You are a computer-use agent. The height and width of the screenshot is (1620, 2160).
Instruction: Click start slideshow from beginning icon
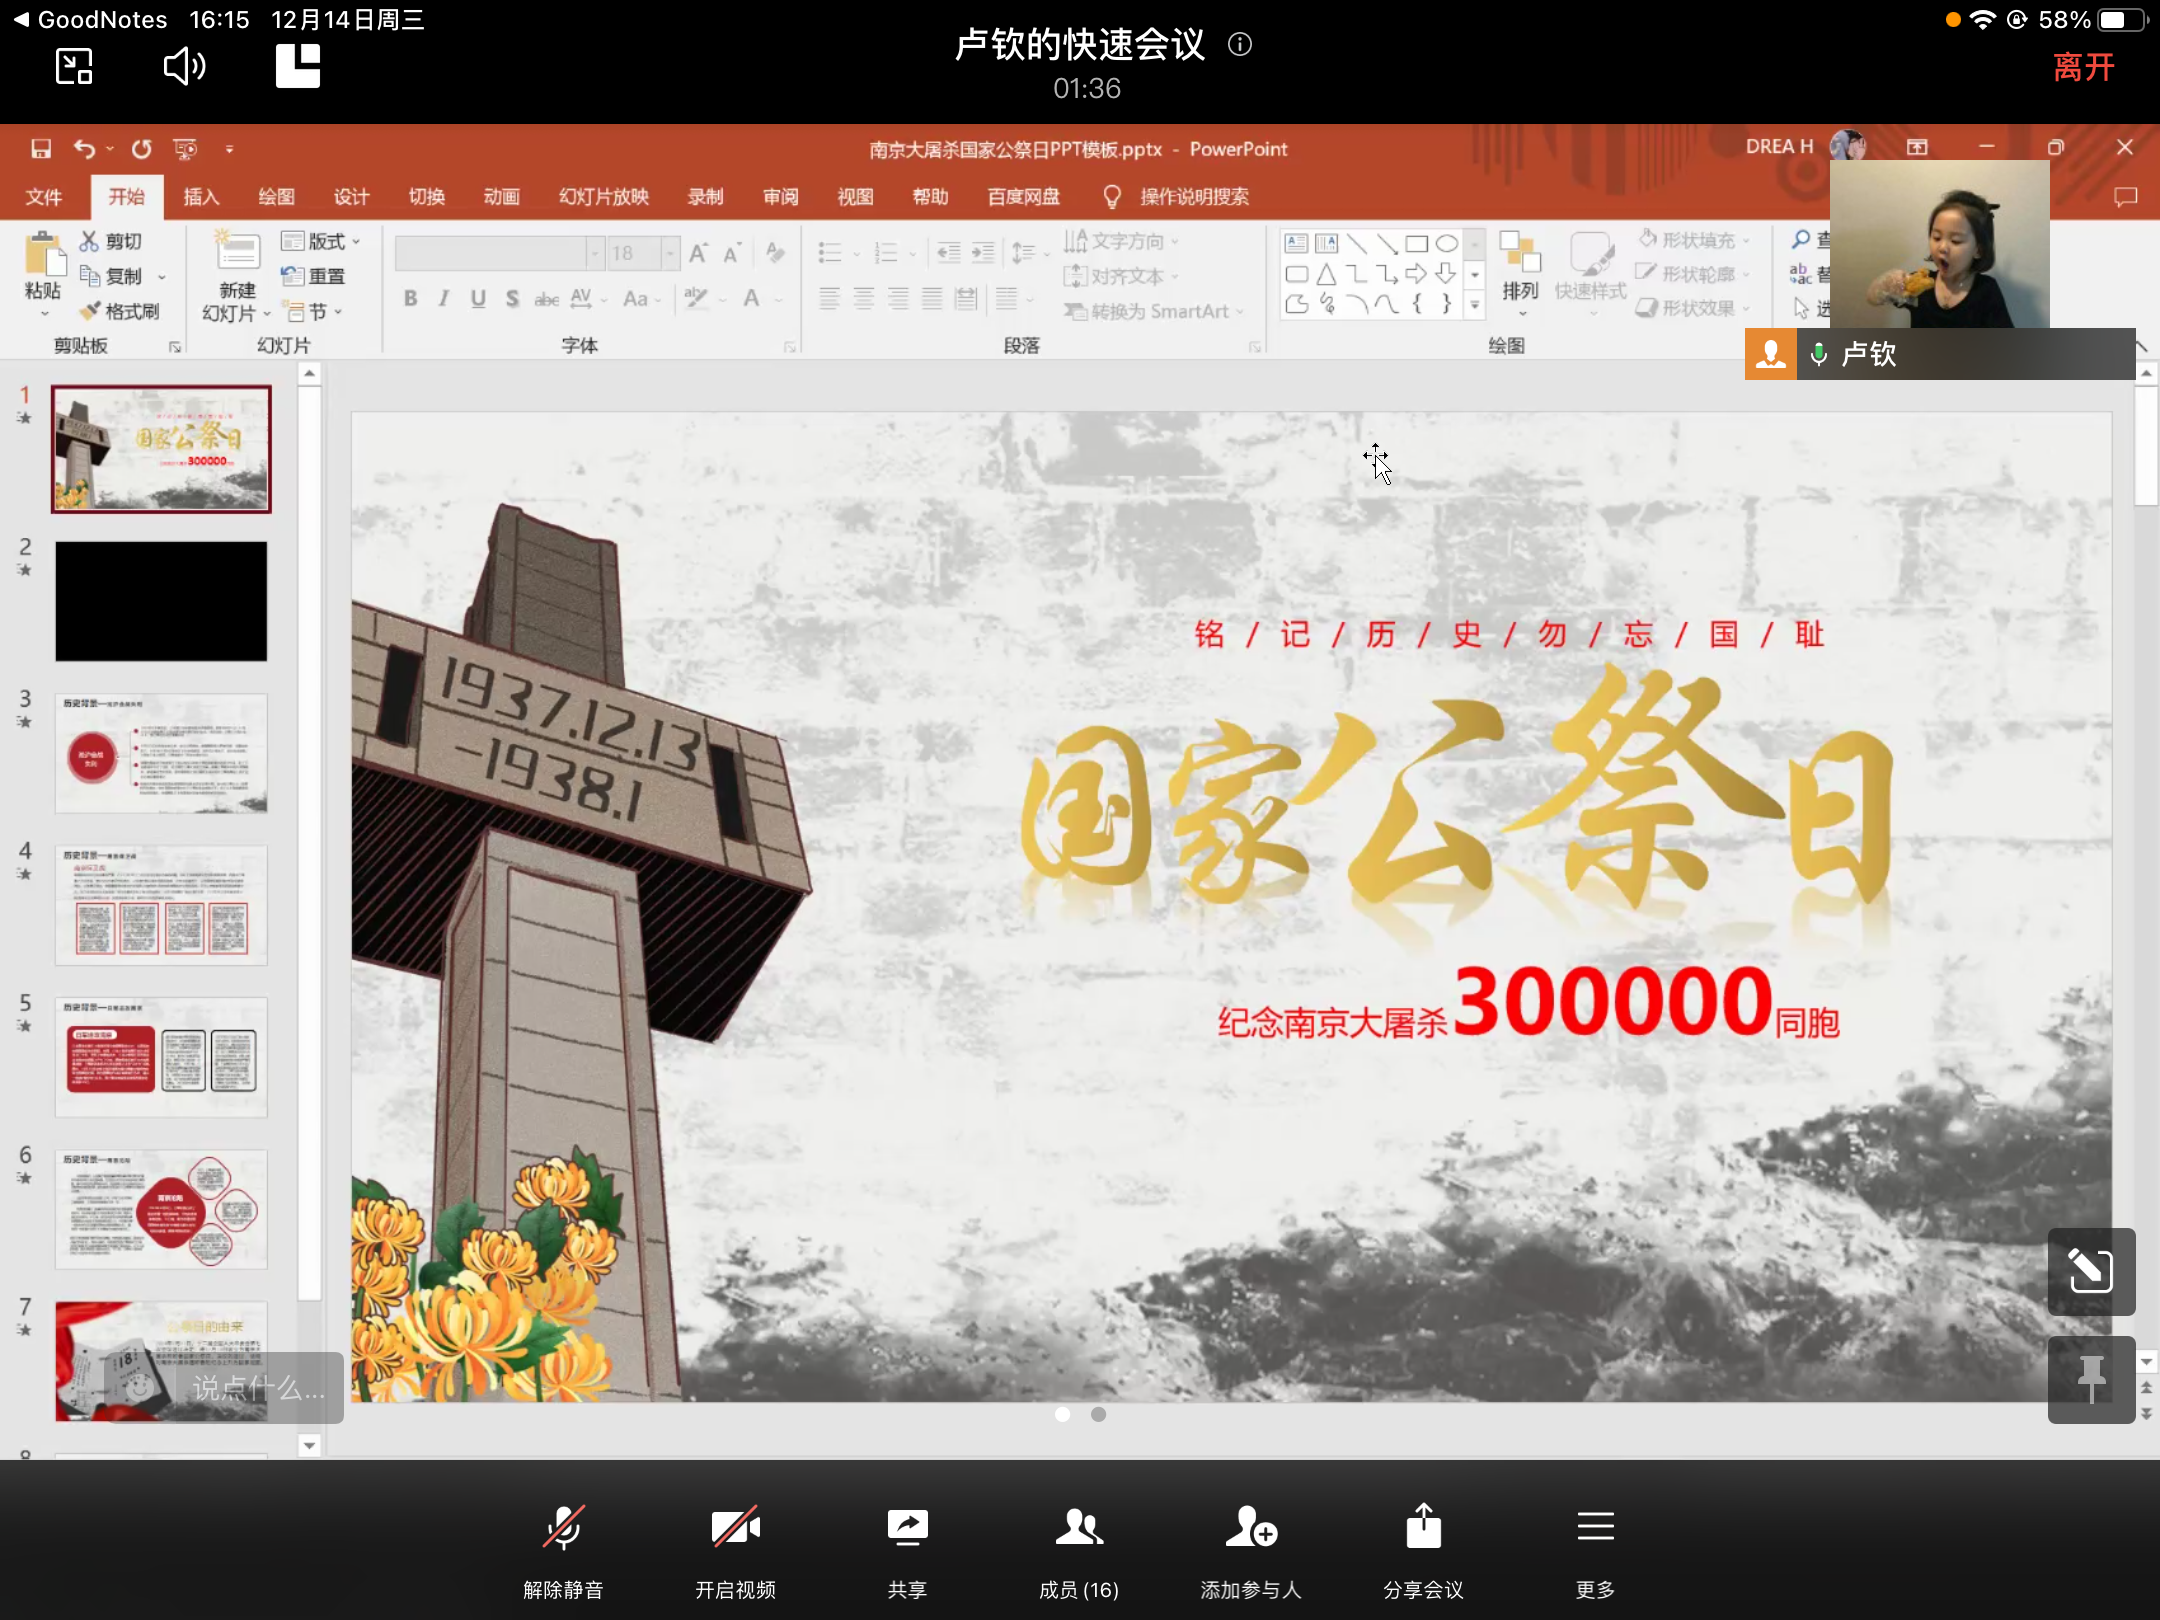(185, 149)
